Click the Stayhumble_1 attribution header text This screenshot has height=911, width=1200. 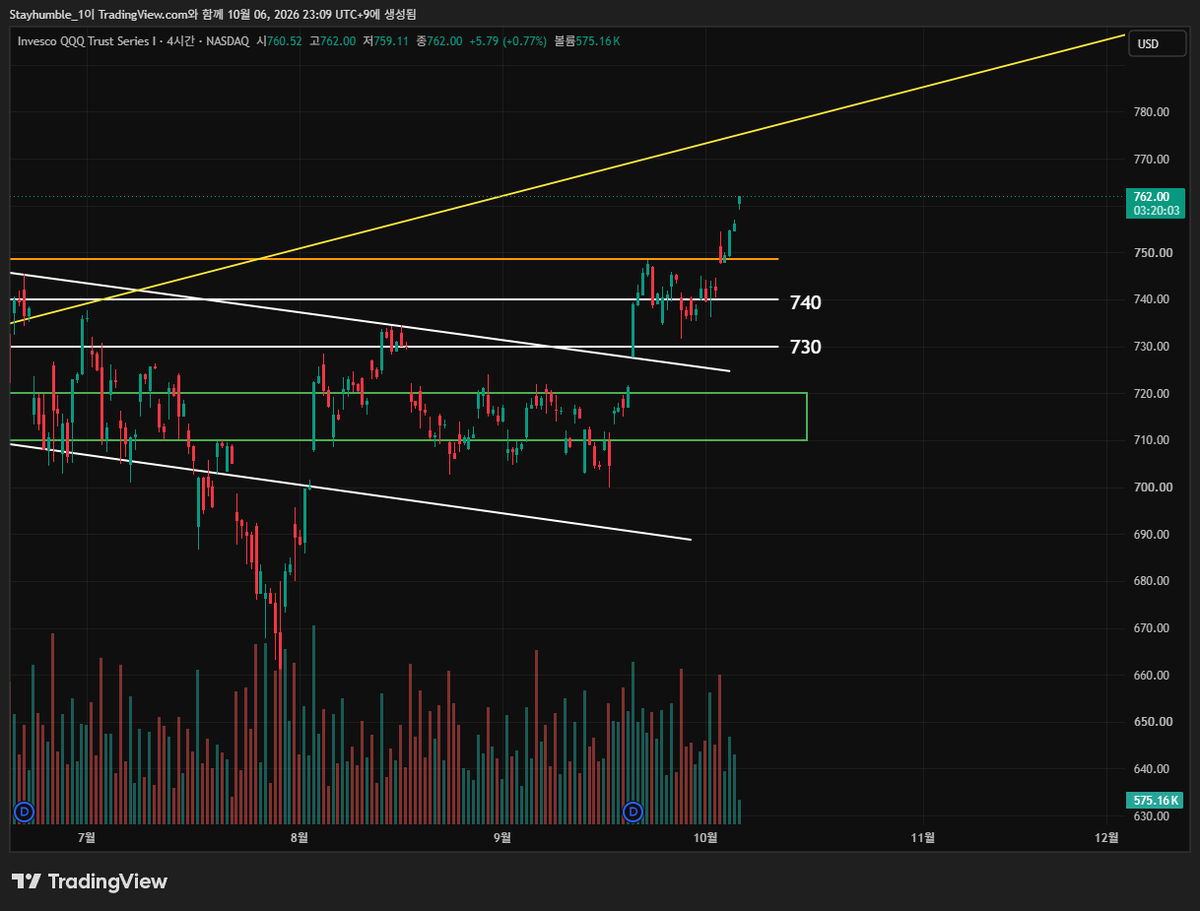(x=214, y=14)
